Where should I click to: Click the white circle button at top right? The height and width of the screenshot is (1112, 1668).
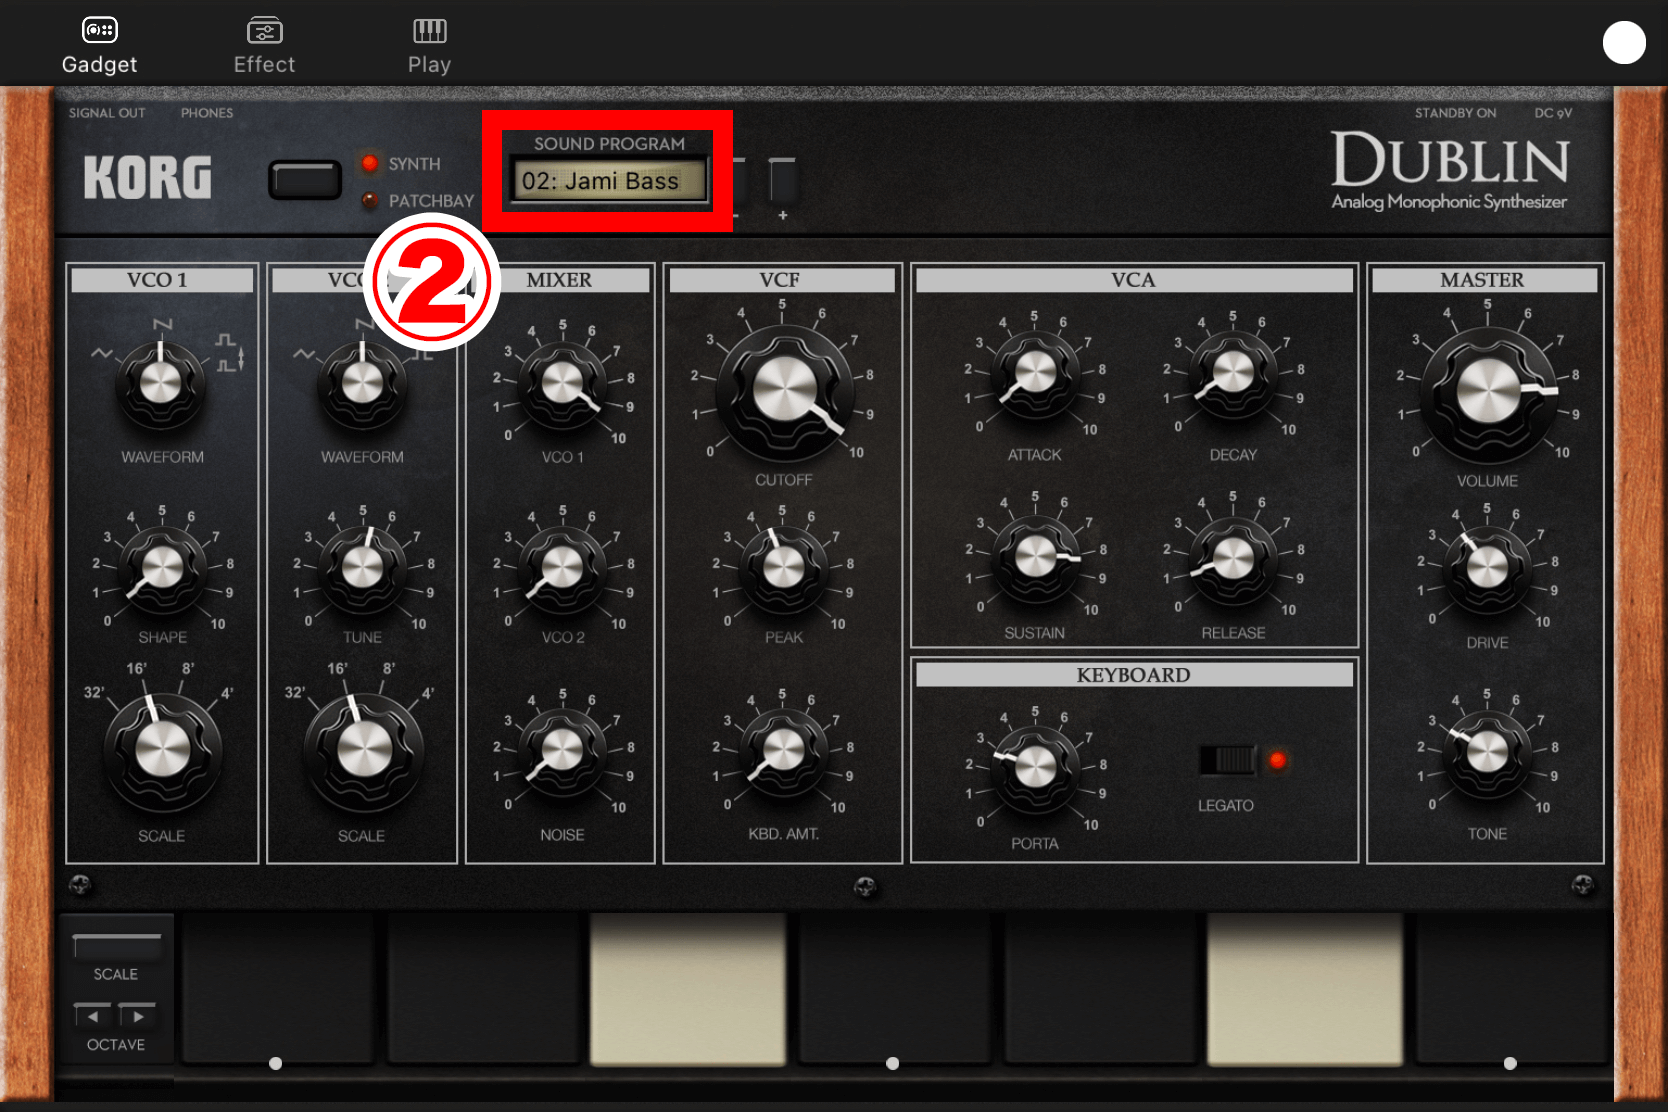tap(1624, 43)
